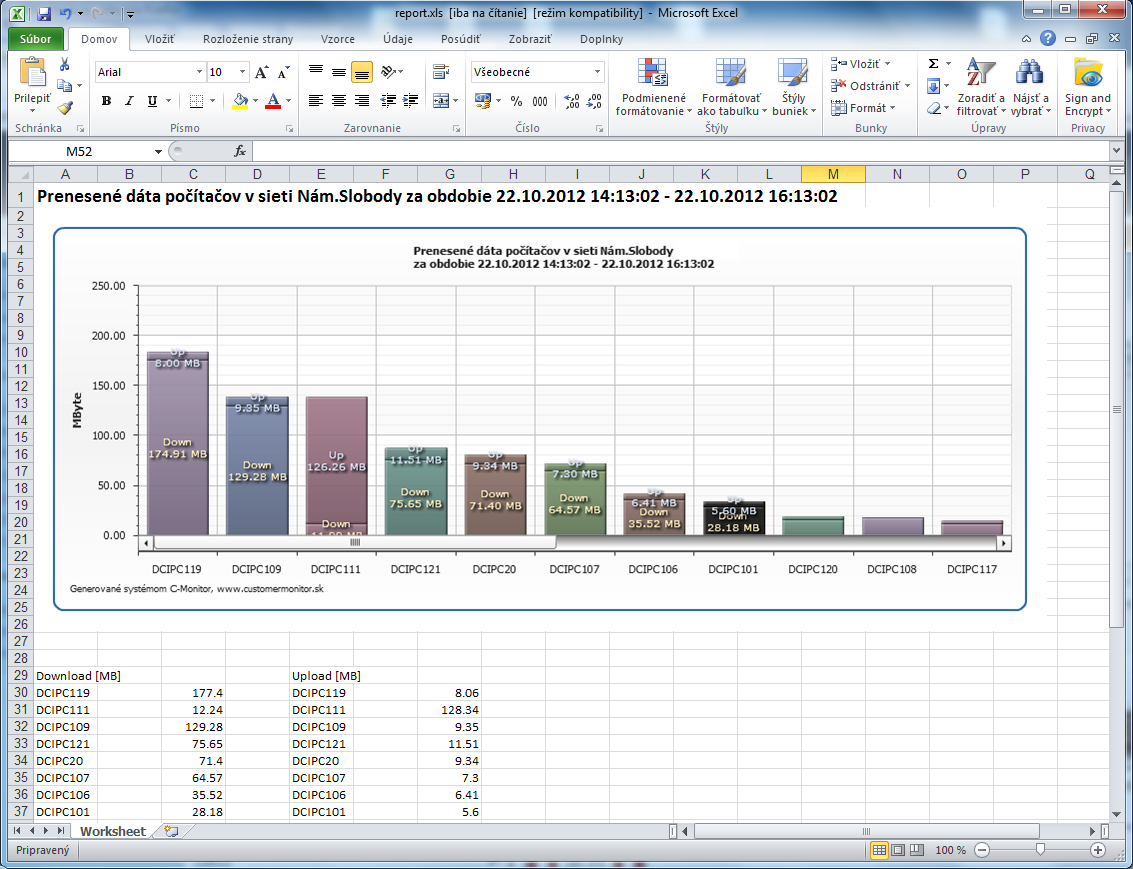1133x869 pixels.
Task: Select the Worksheet sheet tab
Action: pyautogui.click(x=113, y=831)
